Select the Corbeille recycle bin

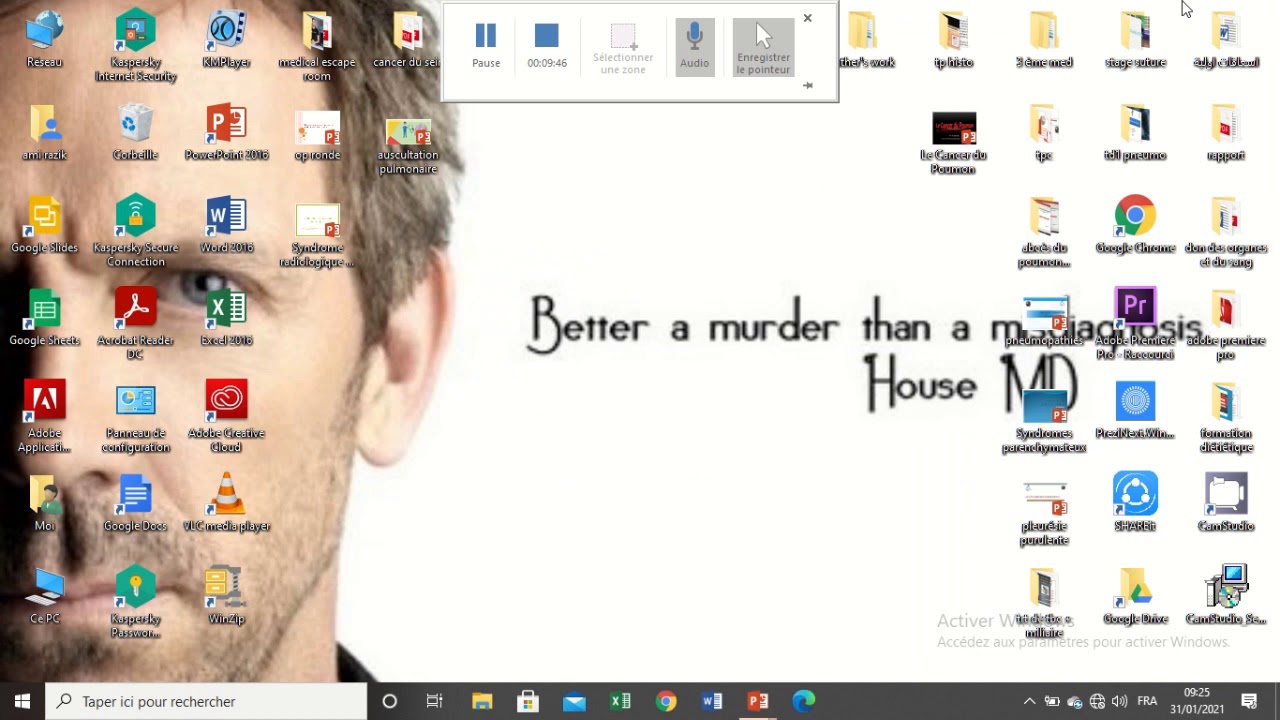point(135,133)
